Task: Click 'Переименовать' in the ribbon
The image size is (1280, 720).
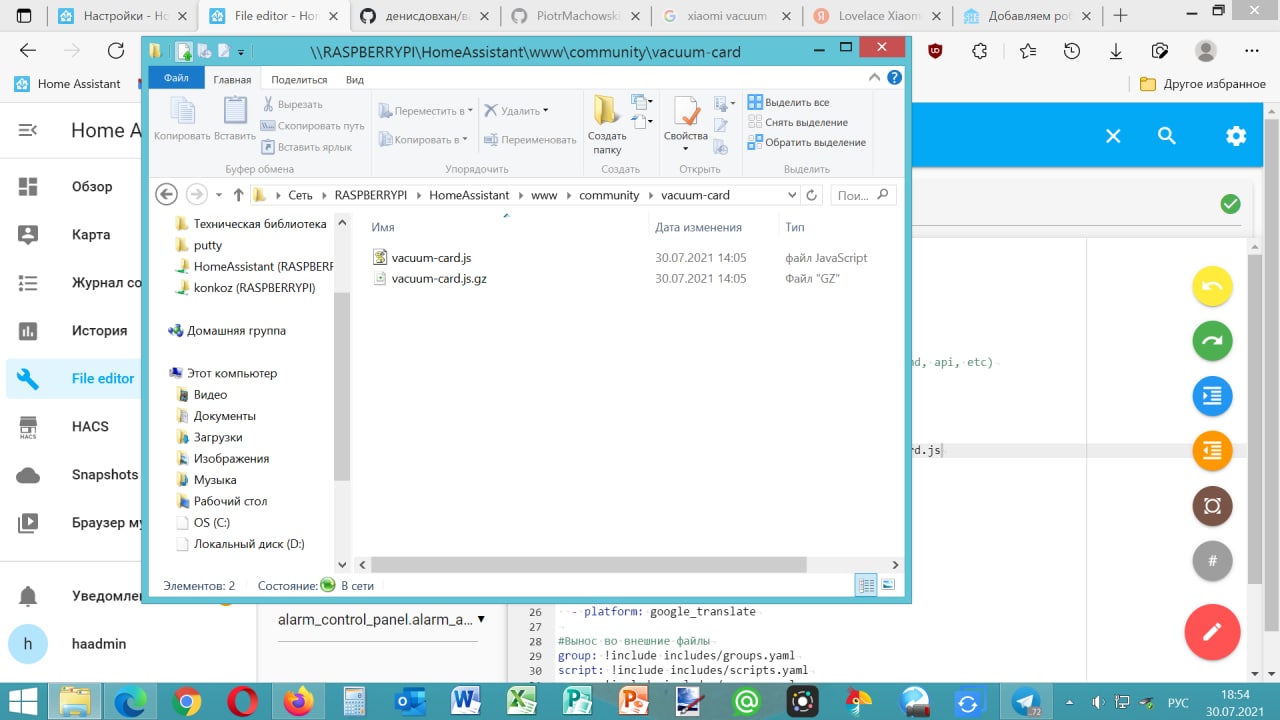Action: click(x=530, y=140)
